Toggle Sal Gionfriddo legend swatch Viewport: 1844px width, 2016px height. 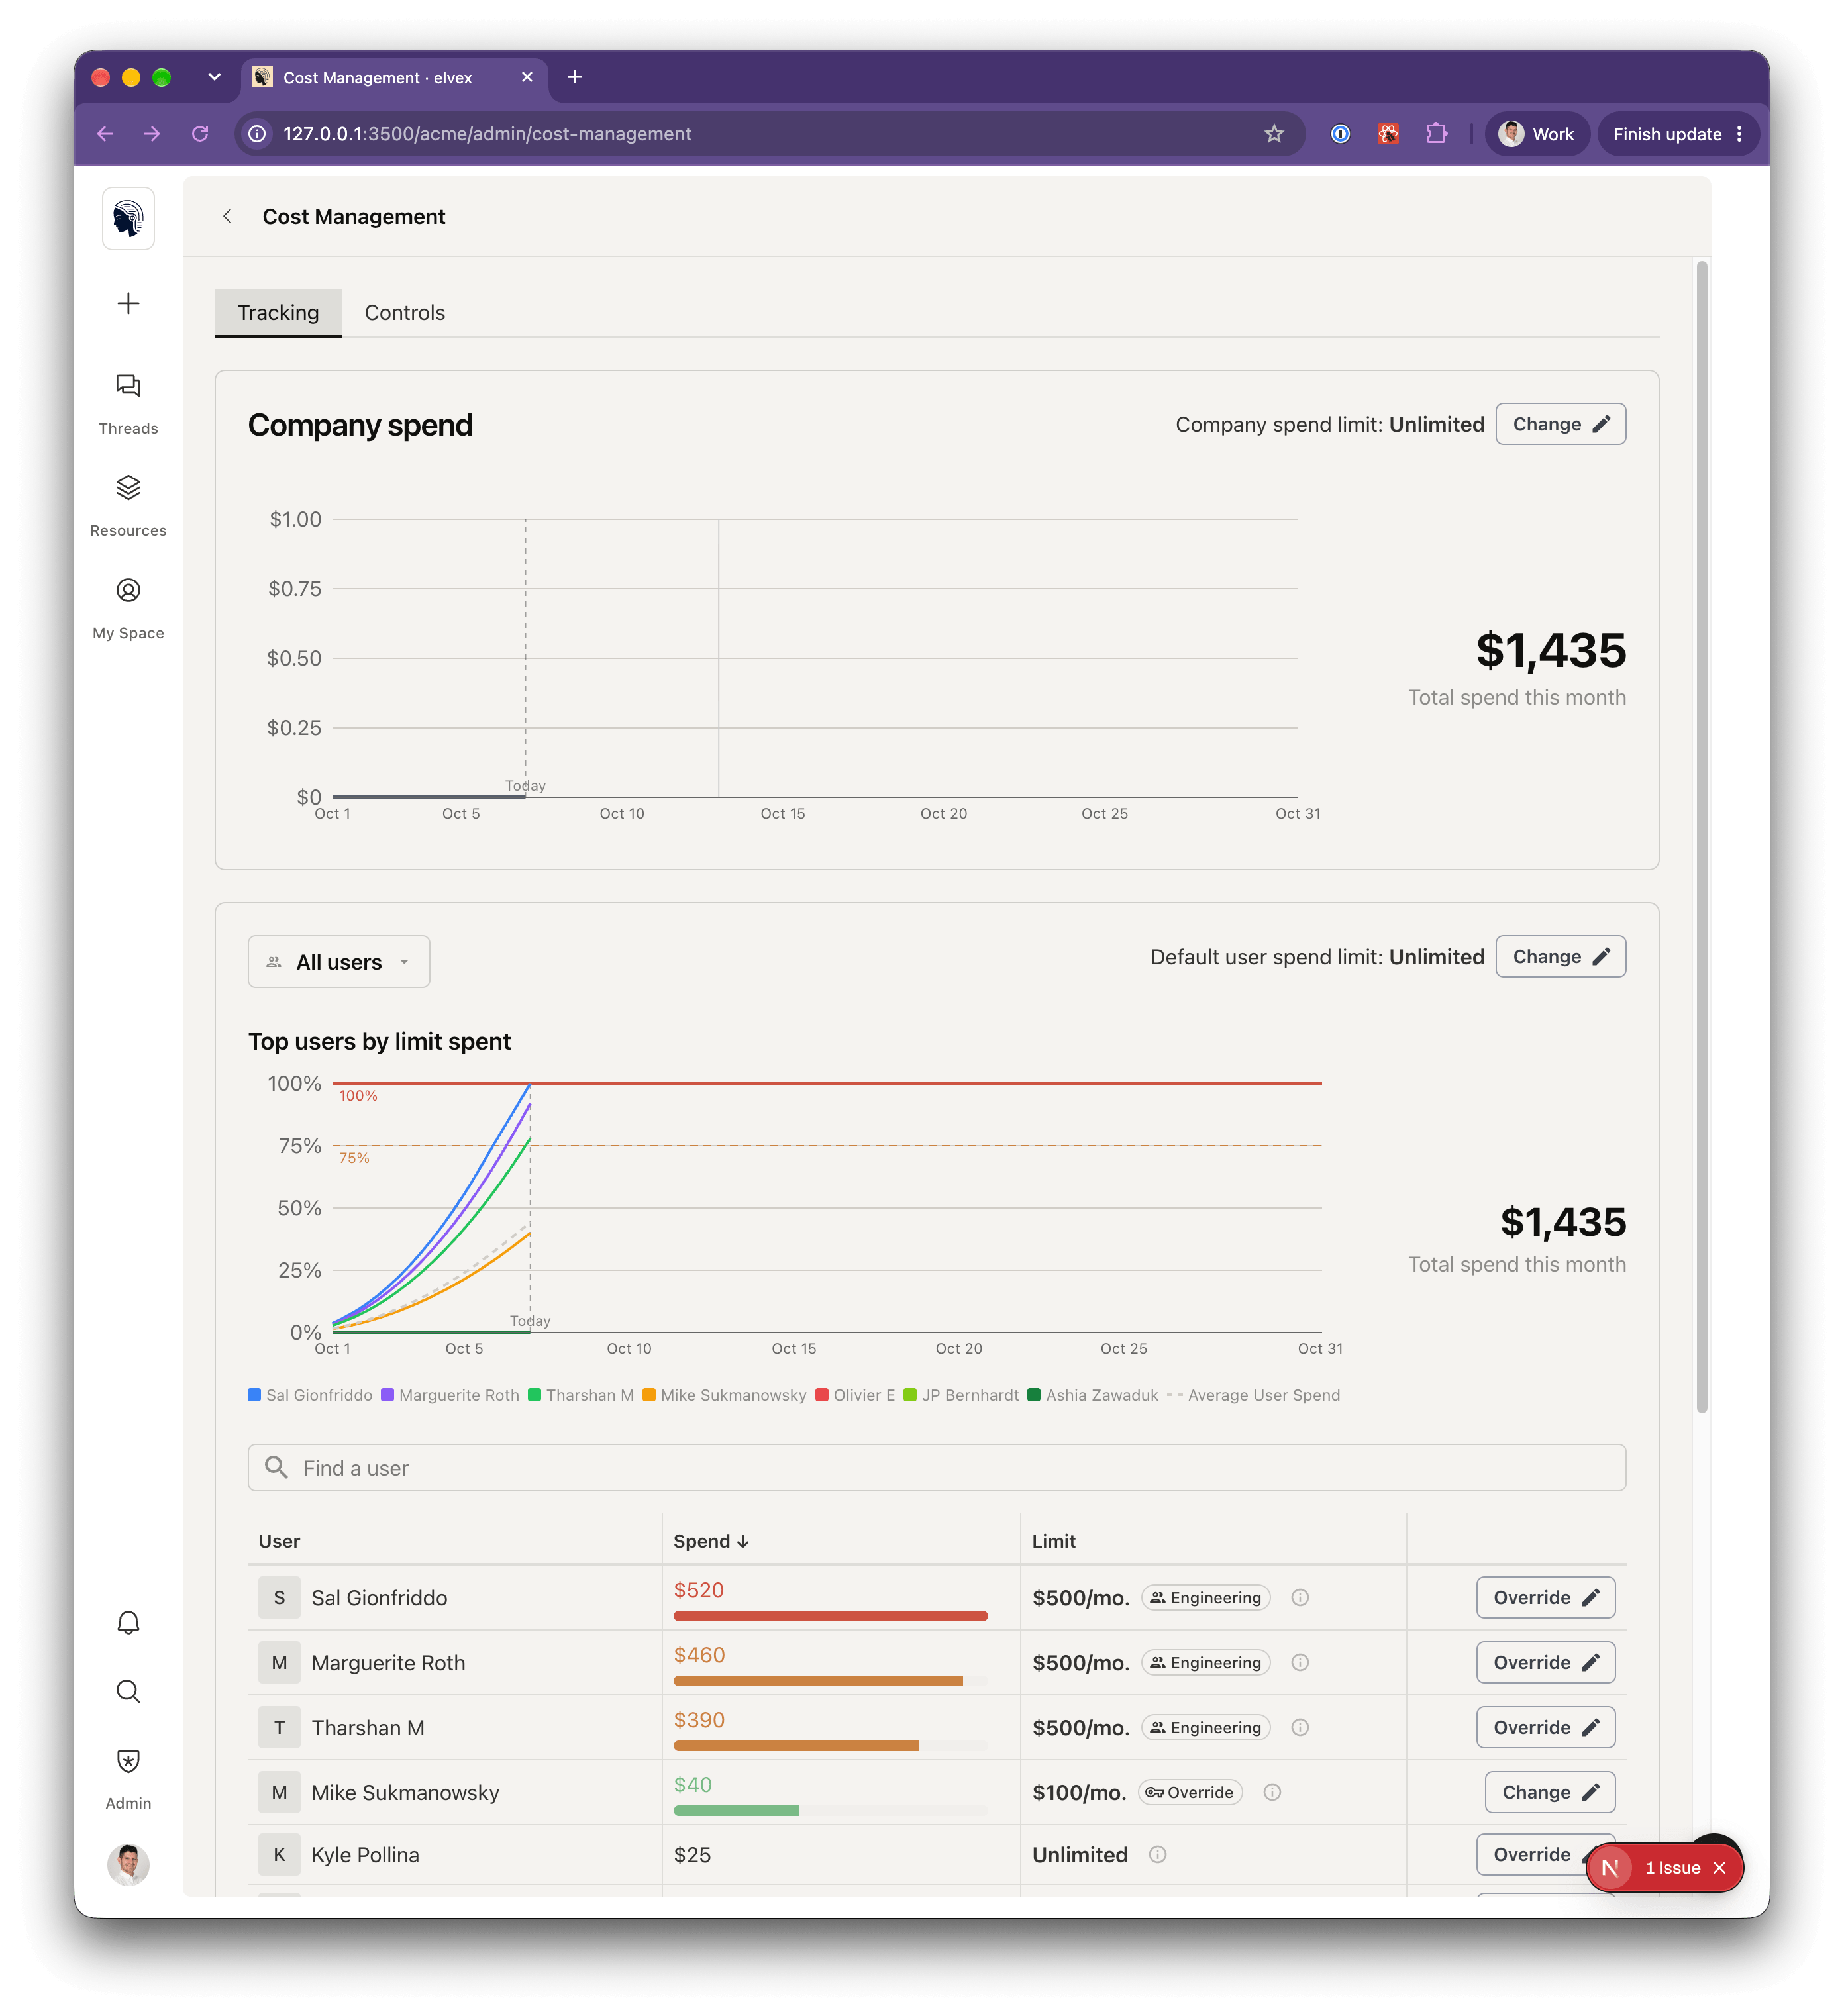click(x=255, y=1395)
